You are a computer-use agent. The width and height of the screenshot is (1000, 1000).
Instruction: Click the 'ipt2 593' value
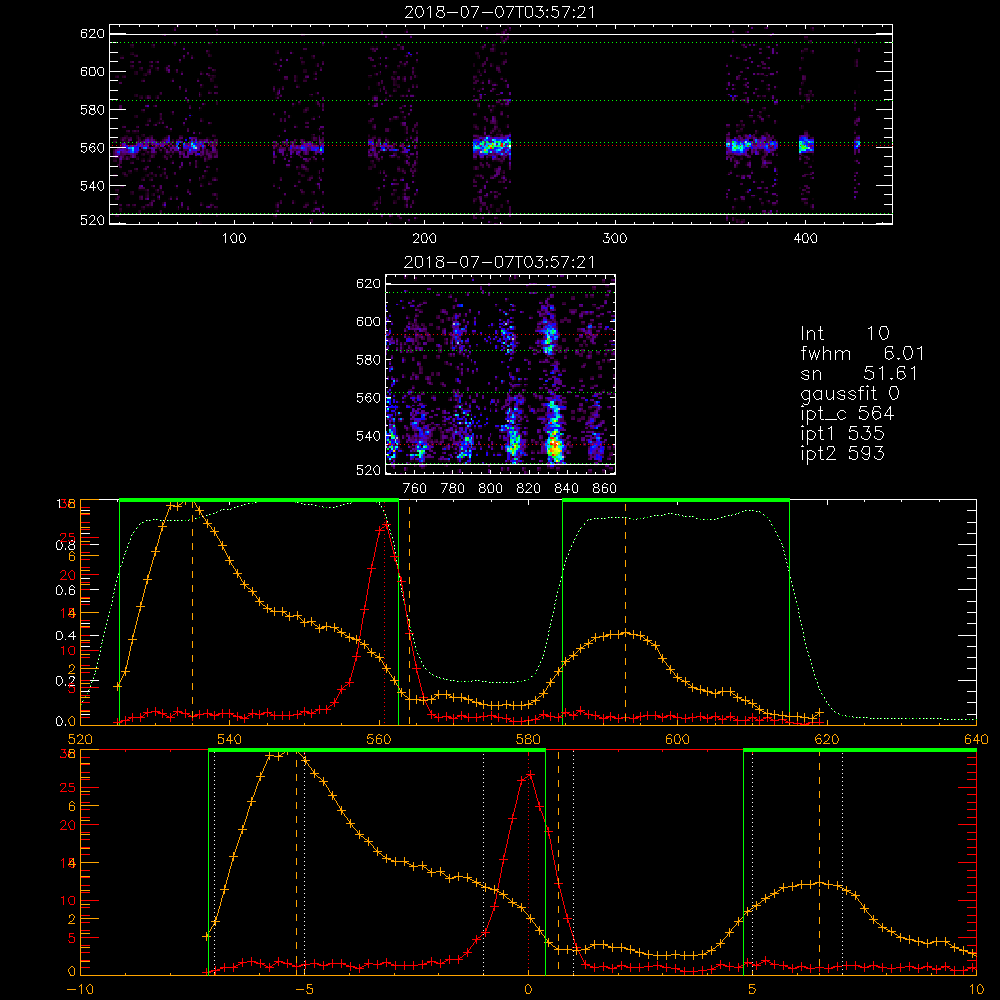[x=842, y=453]
